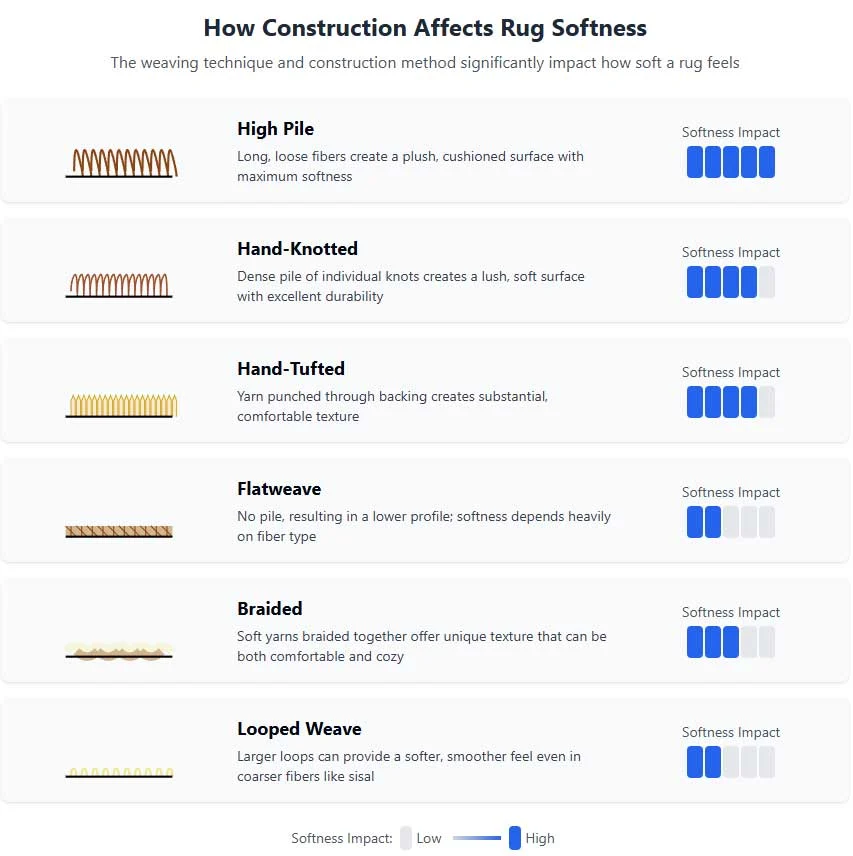The image size is (853, 856).
Task: Select the High Pile heading
Action: point(276,129)
